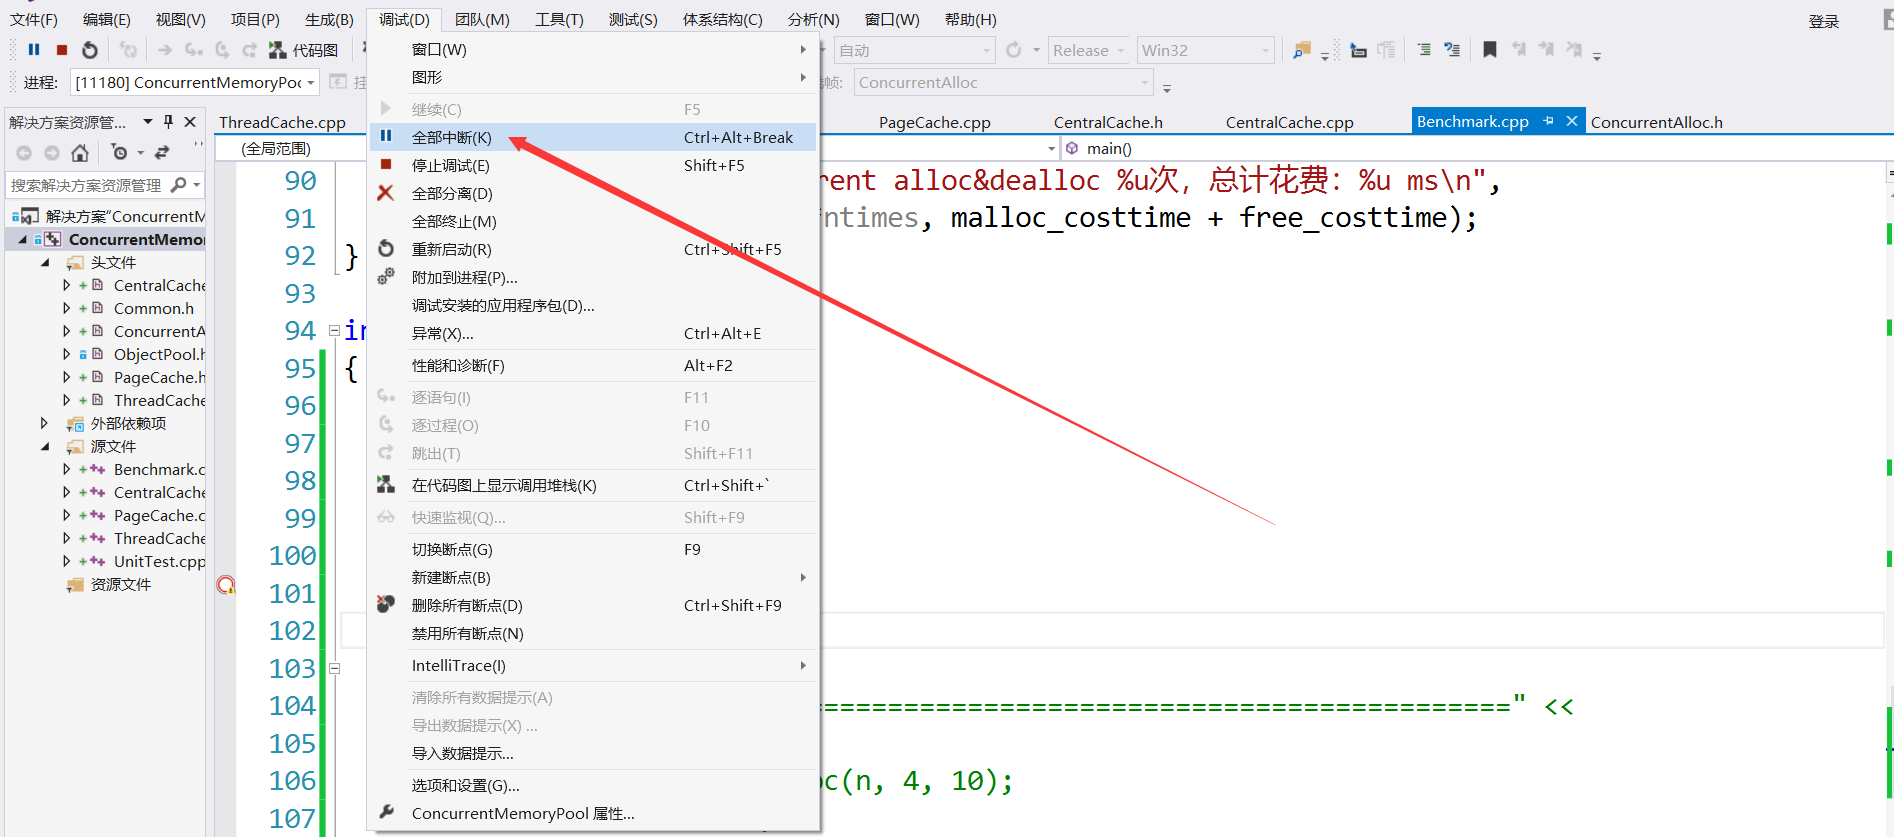Select 删除所有断点(D) menu item
The width and height of the screenshot is (1894, 837).
point(594,605)
